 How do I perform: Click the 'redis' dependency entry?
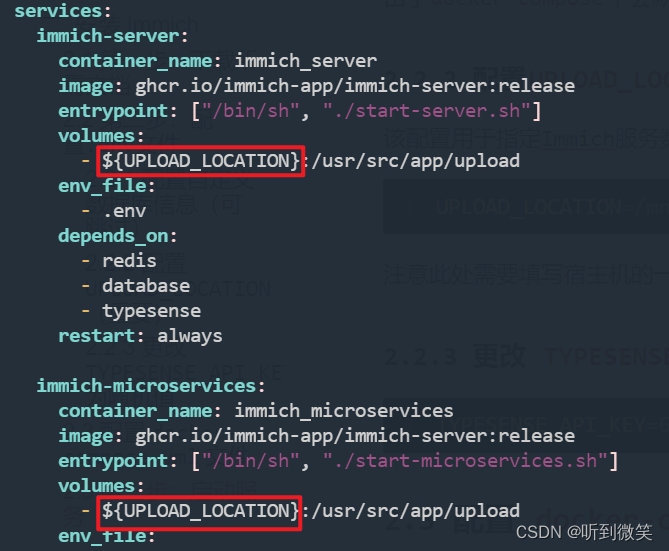pos(129,261)
